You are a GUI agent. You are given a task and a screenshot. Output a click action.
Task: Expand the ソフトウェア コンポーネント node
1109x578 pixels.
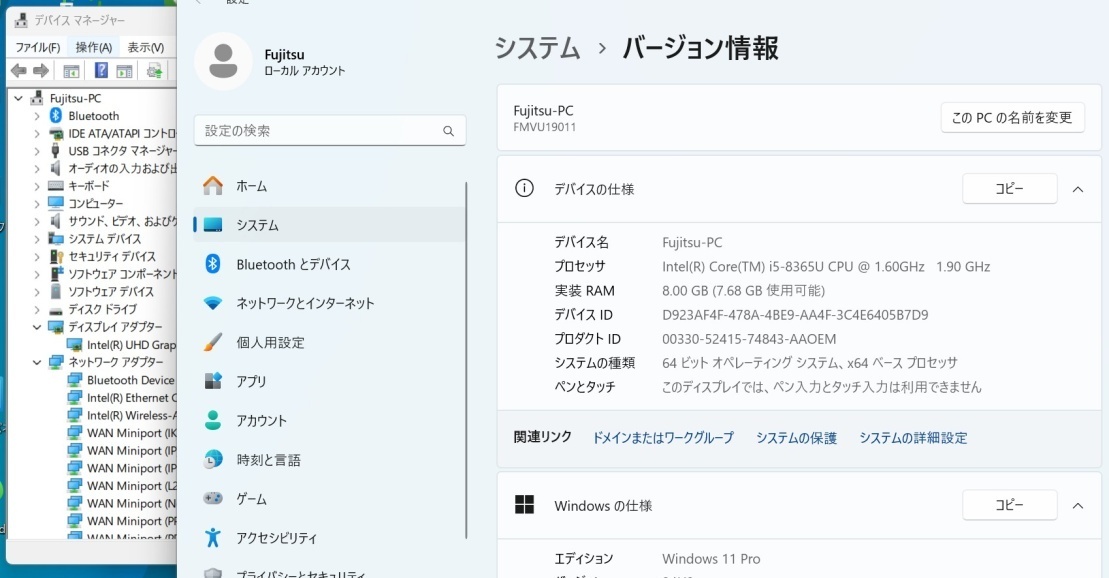pos(37,274)
